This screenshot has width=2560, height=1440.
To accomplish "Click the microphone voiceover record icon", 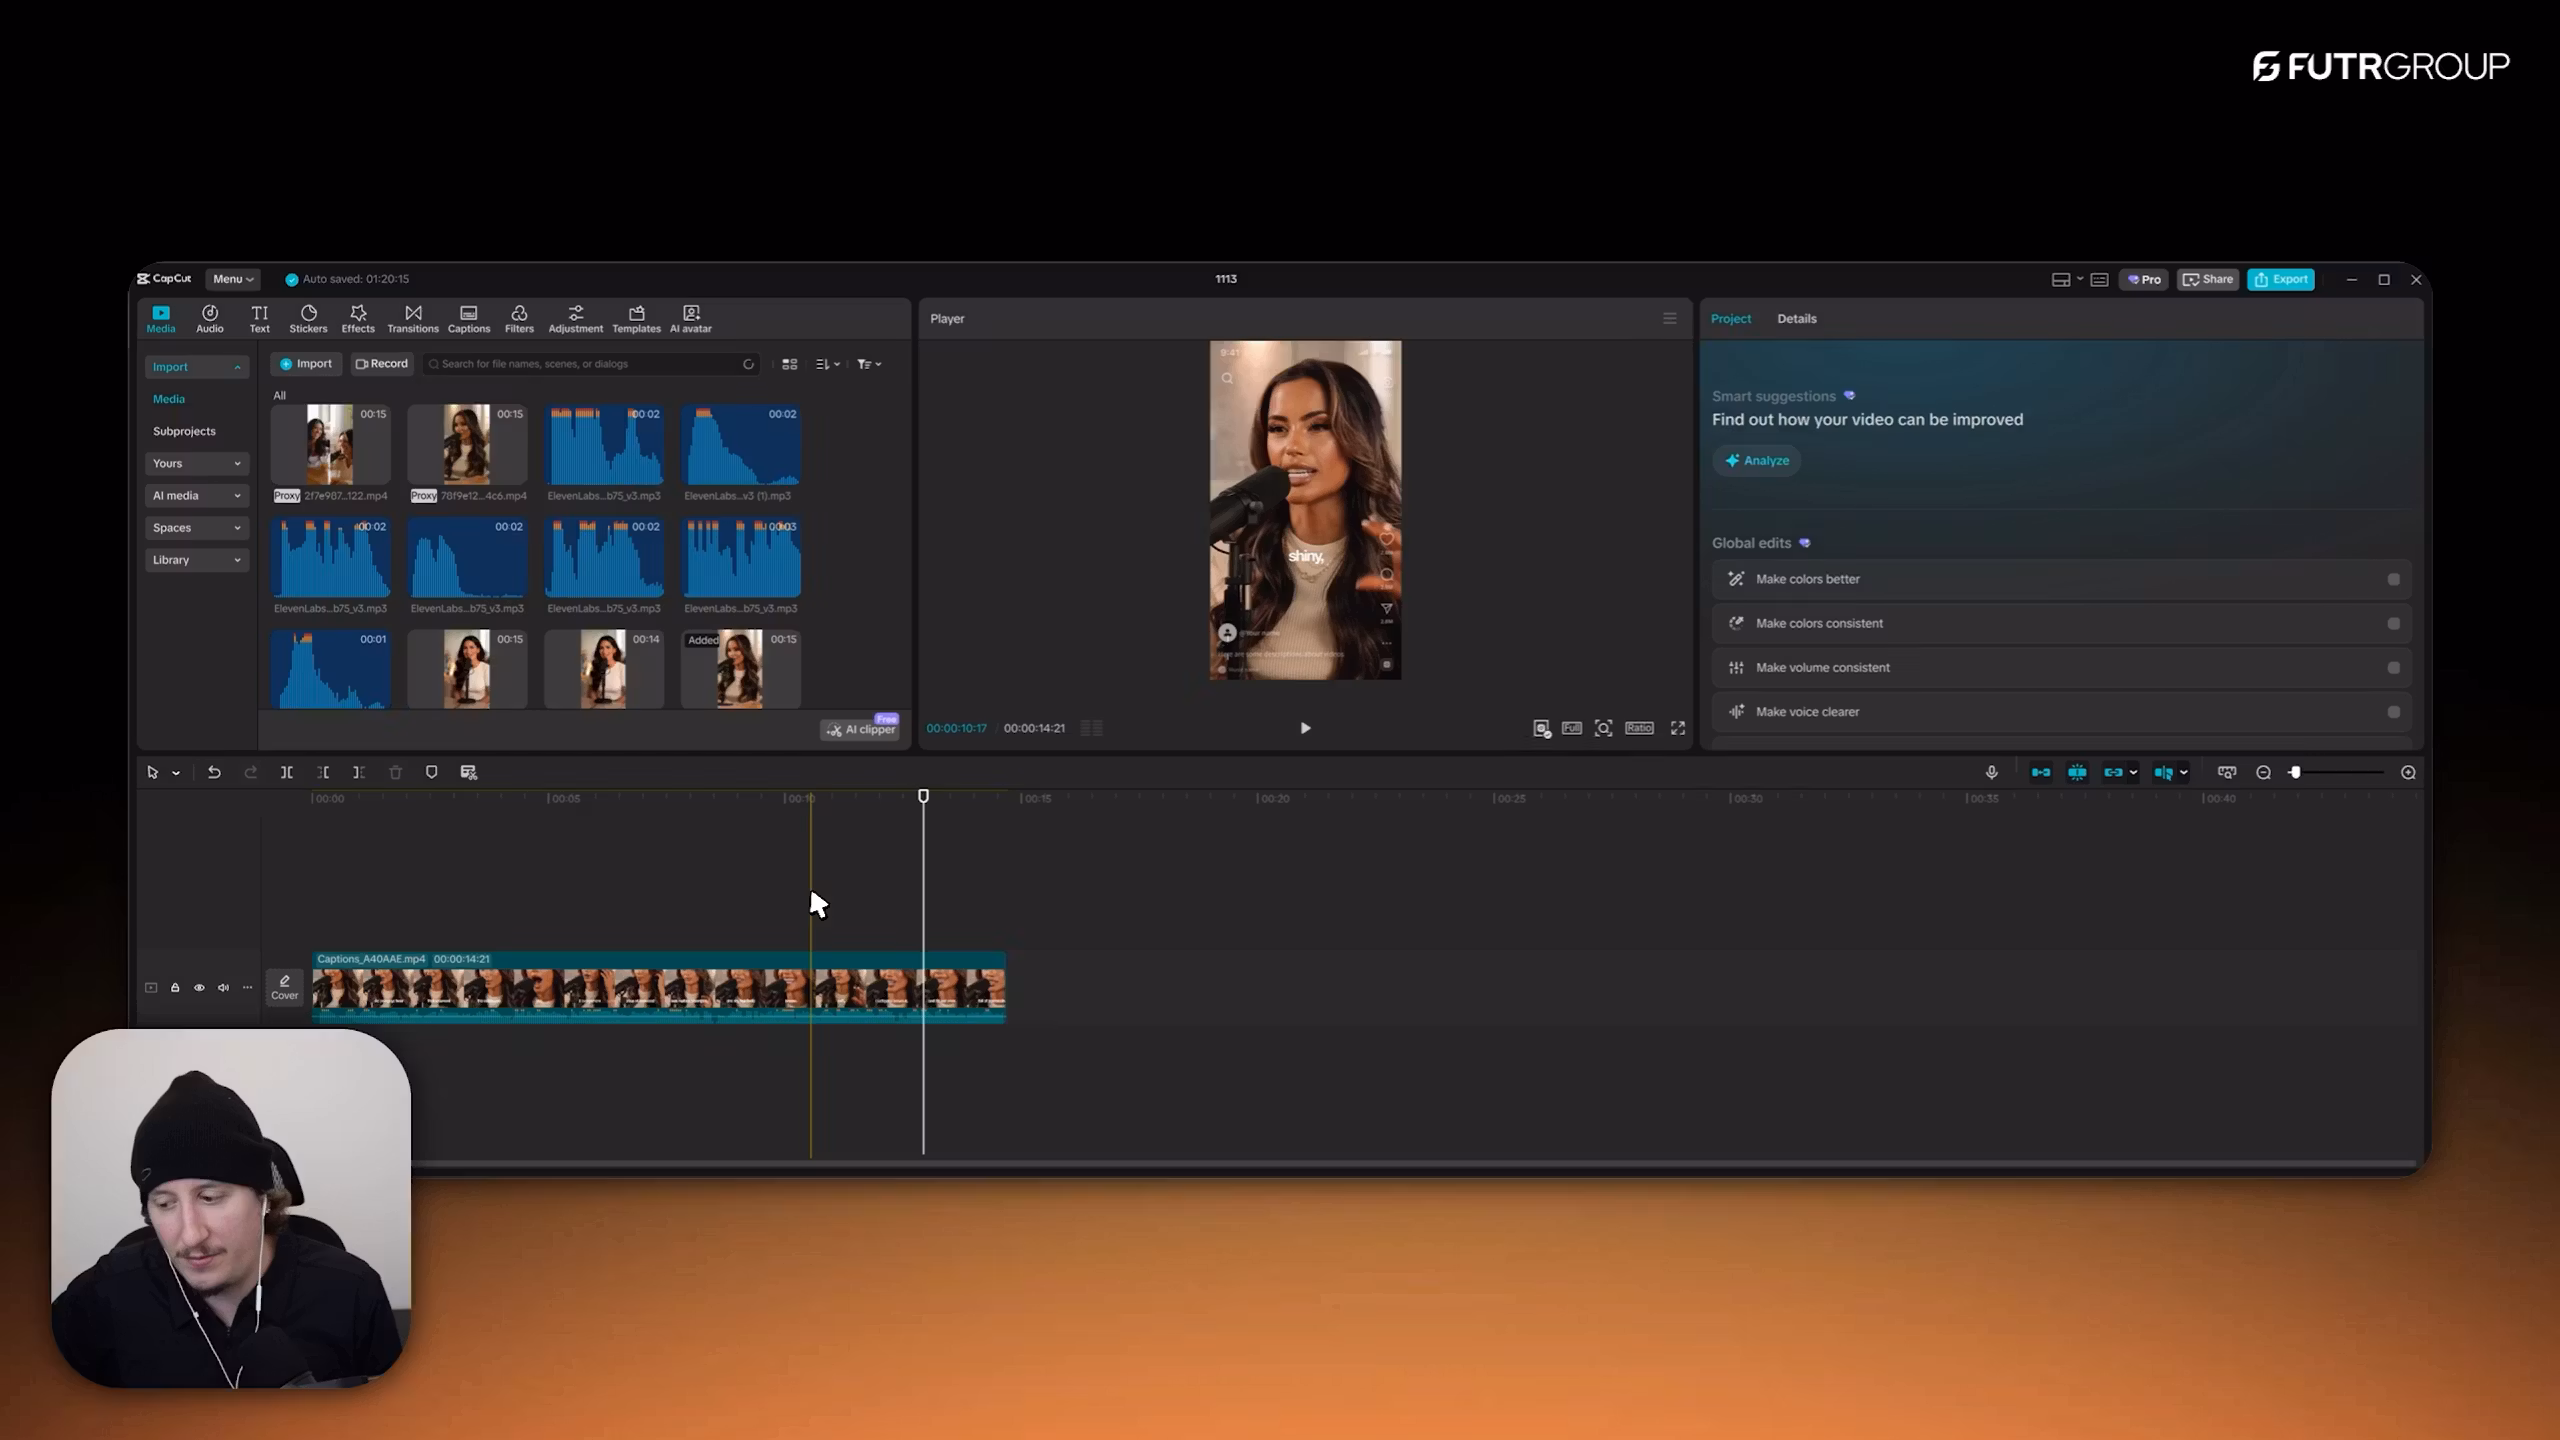I will pos(1991,772).
